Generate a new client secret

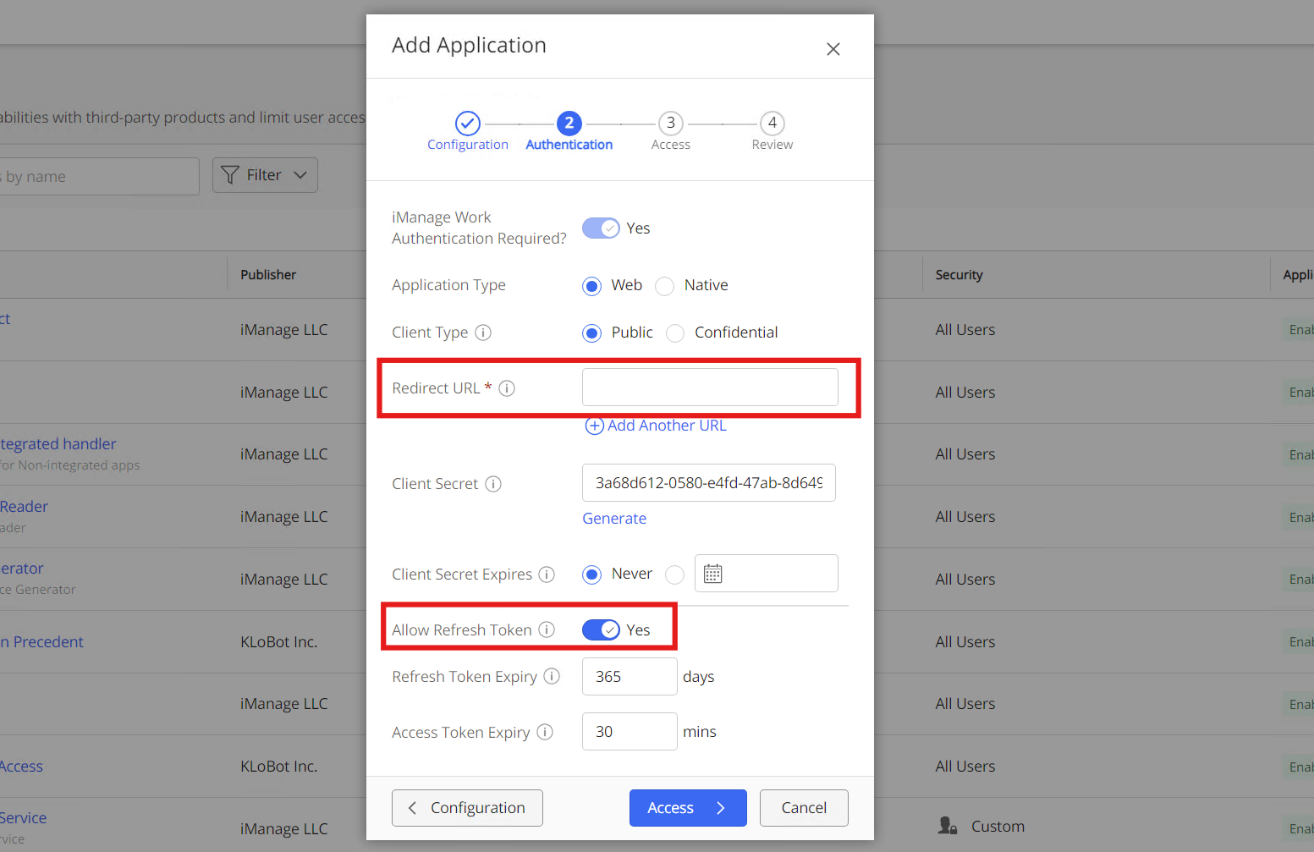coord(614,518)
